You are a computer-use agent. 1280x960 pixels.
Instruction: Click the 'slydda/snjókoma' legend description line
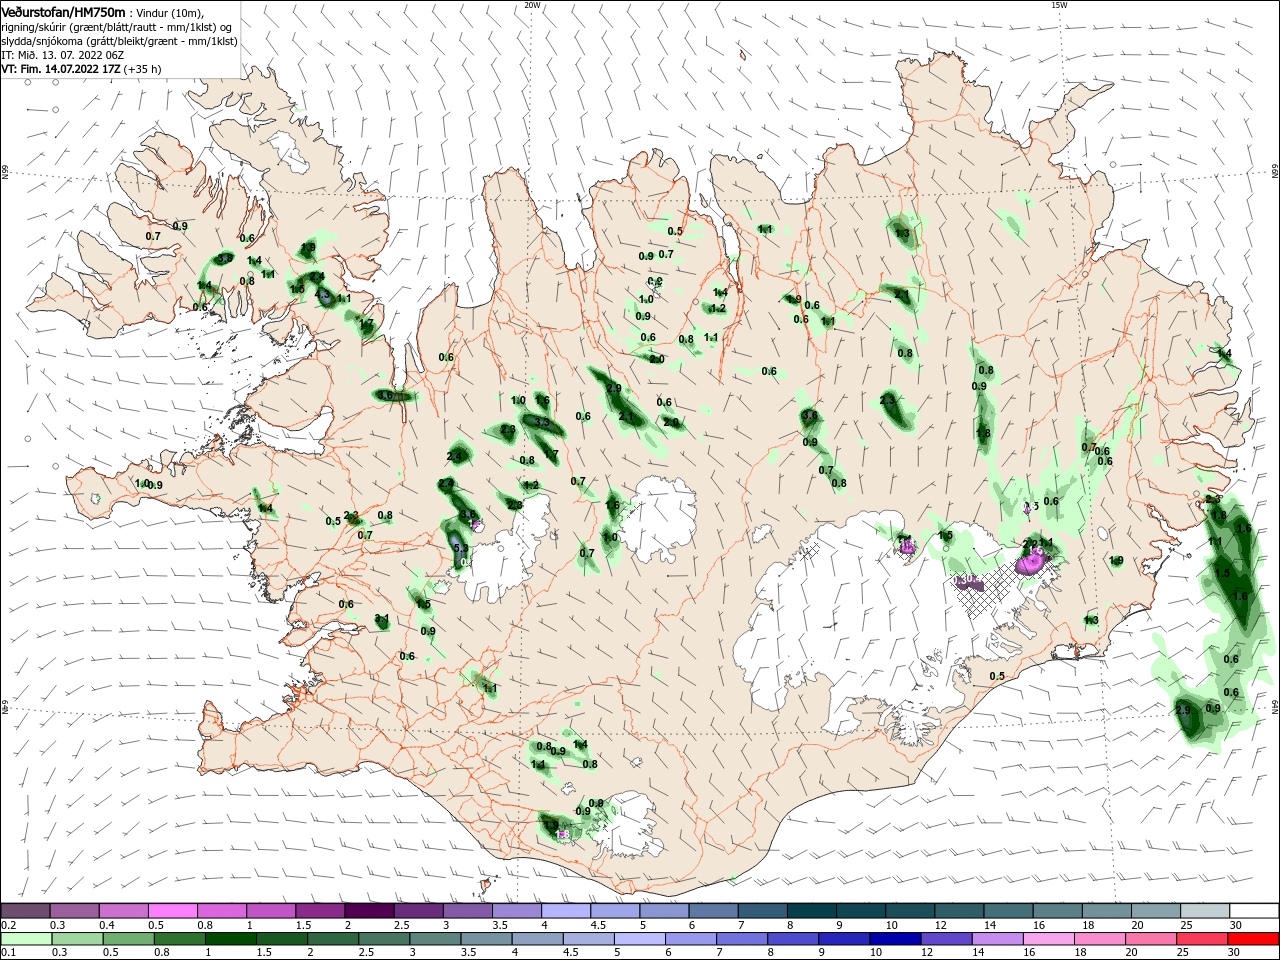pyautogui.click(x=119, y=41)
